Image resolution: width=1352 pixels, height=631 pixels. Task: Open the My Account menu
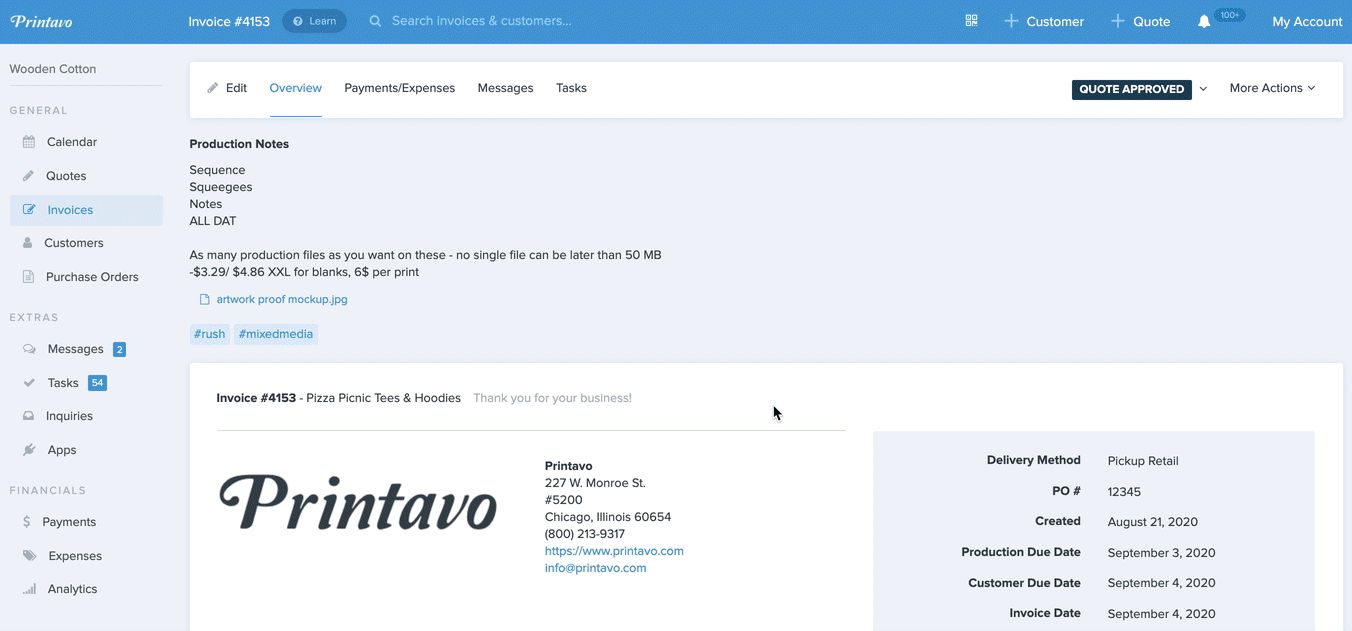(1307, 21)
